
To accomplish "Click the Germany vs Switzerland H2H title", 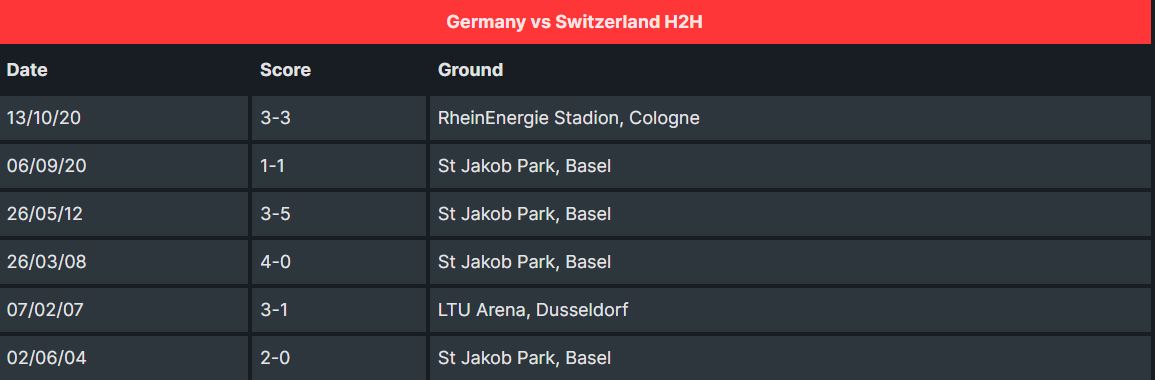I will 574,22.
